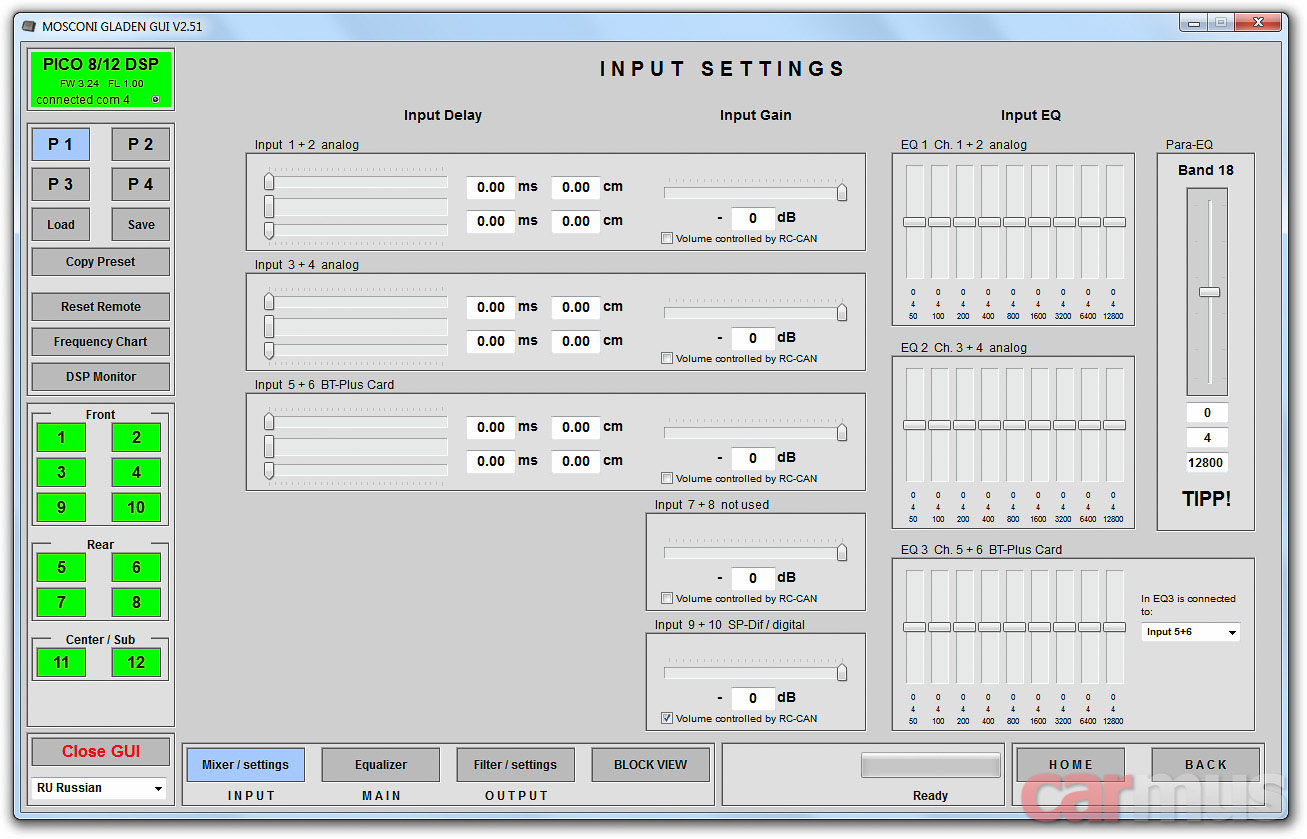Click EQ 2 800 Hz band slider
Screen dimensions: 1307x839
pos(1014,425)
